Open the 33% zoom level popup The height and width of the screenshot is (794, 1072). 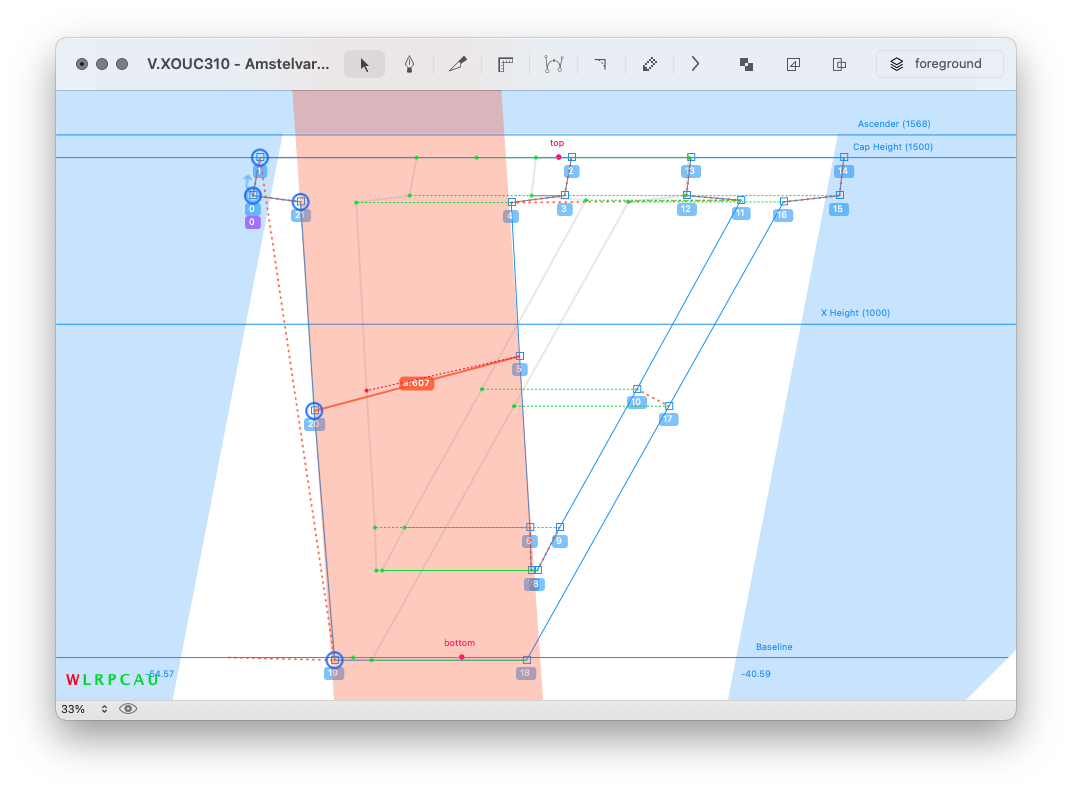85,709
